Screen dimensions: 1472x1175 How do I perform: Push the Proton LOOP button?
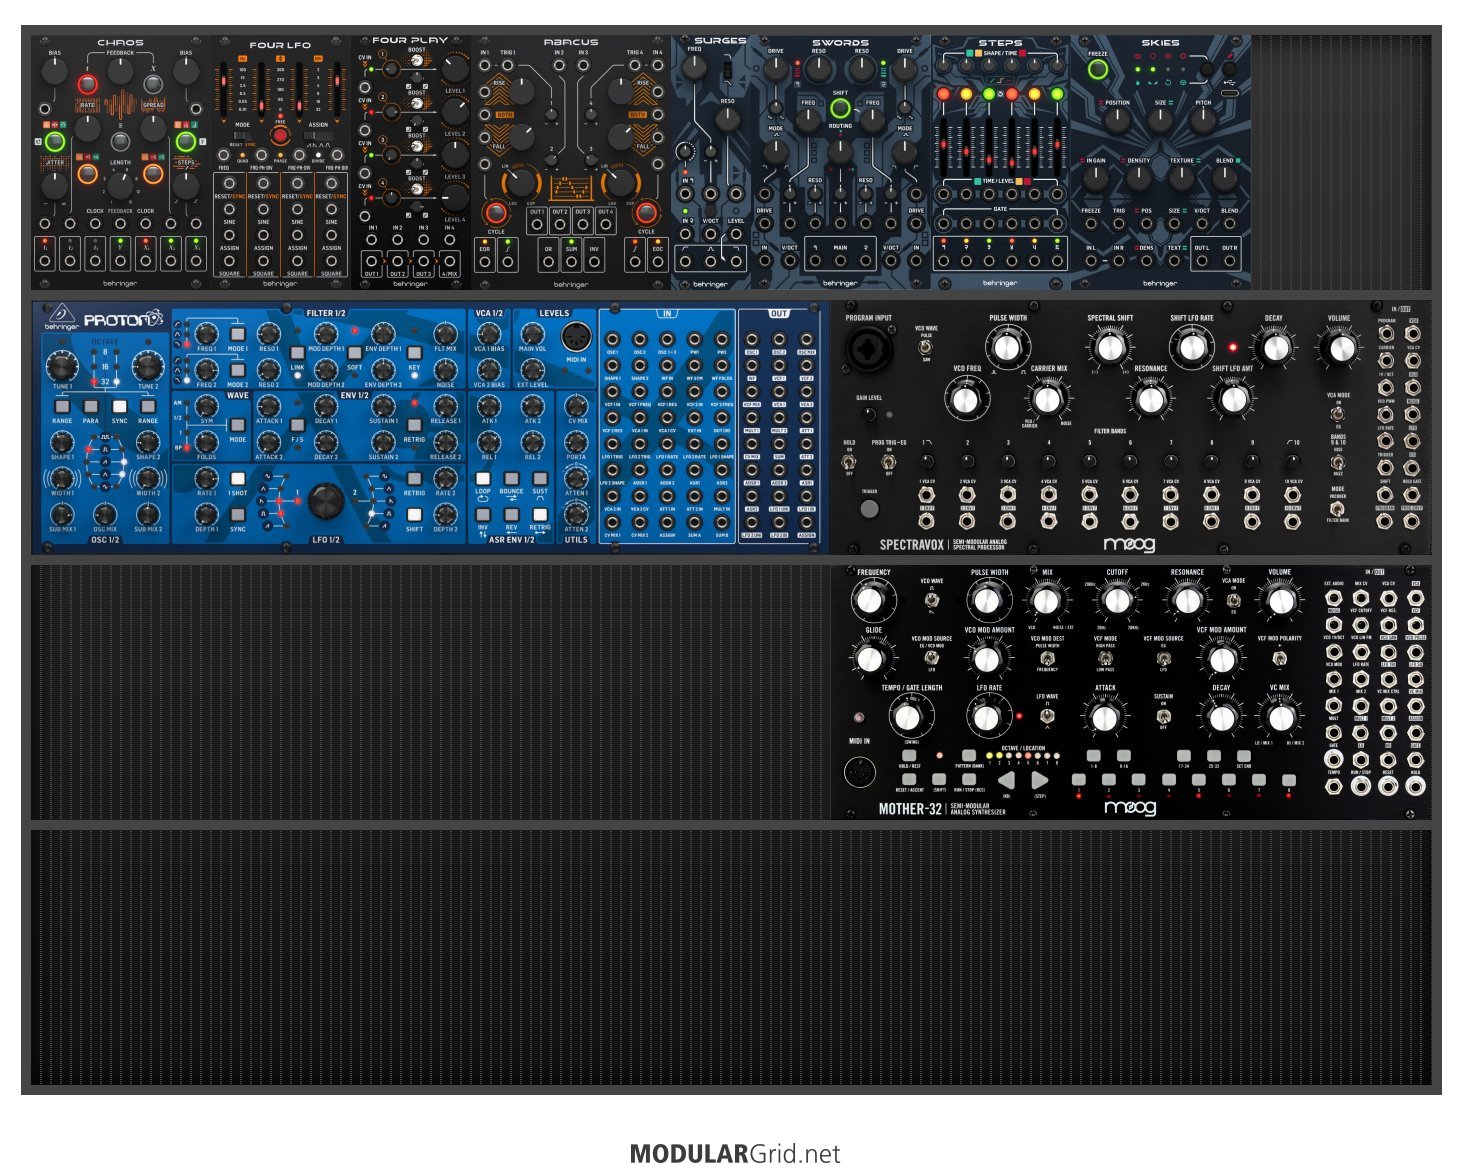(x=483, y=479)
